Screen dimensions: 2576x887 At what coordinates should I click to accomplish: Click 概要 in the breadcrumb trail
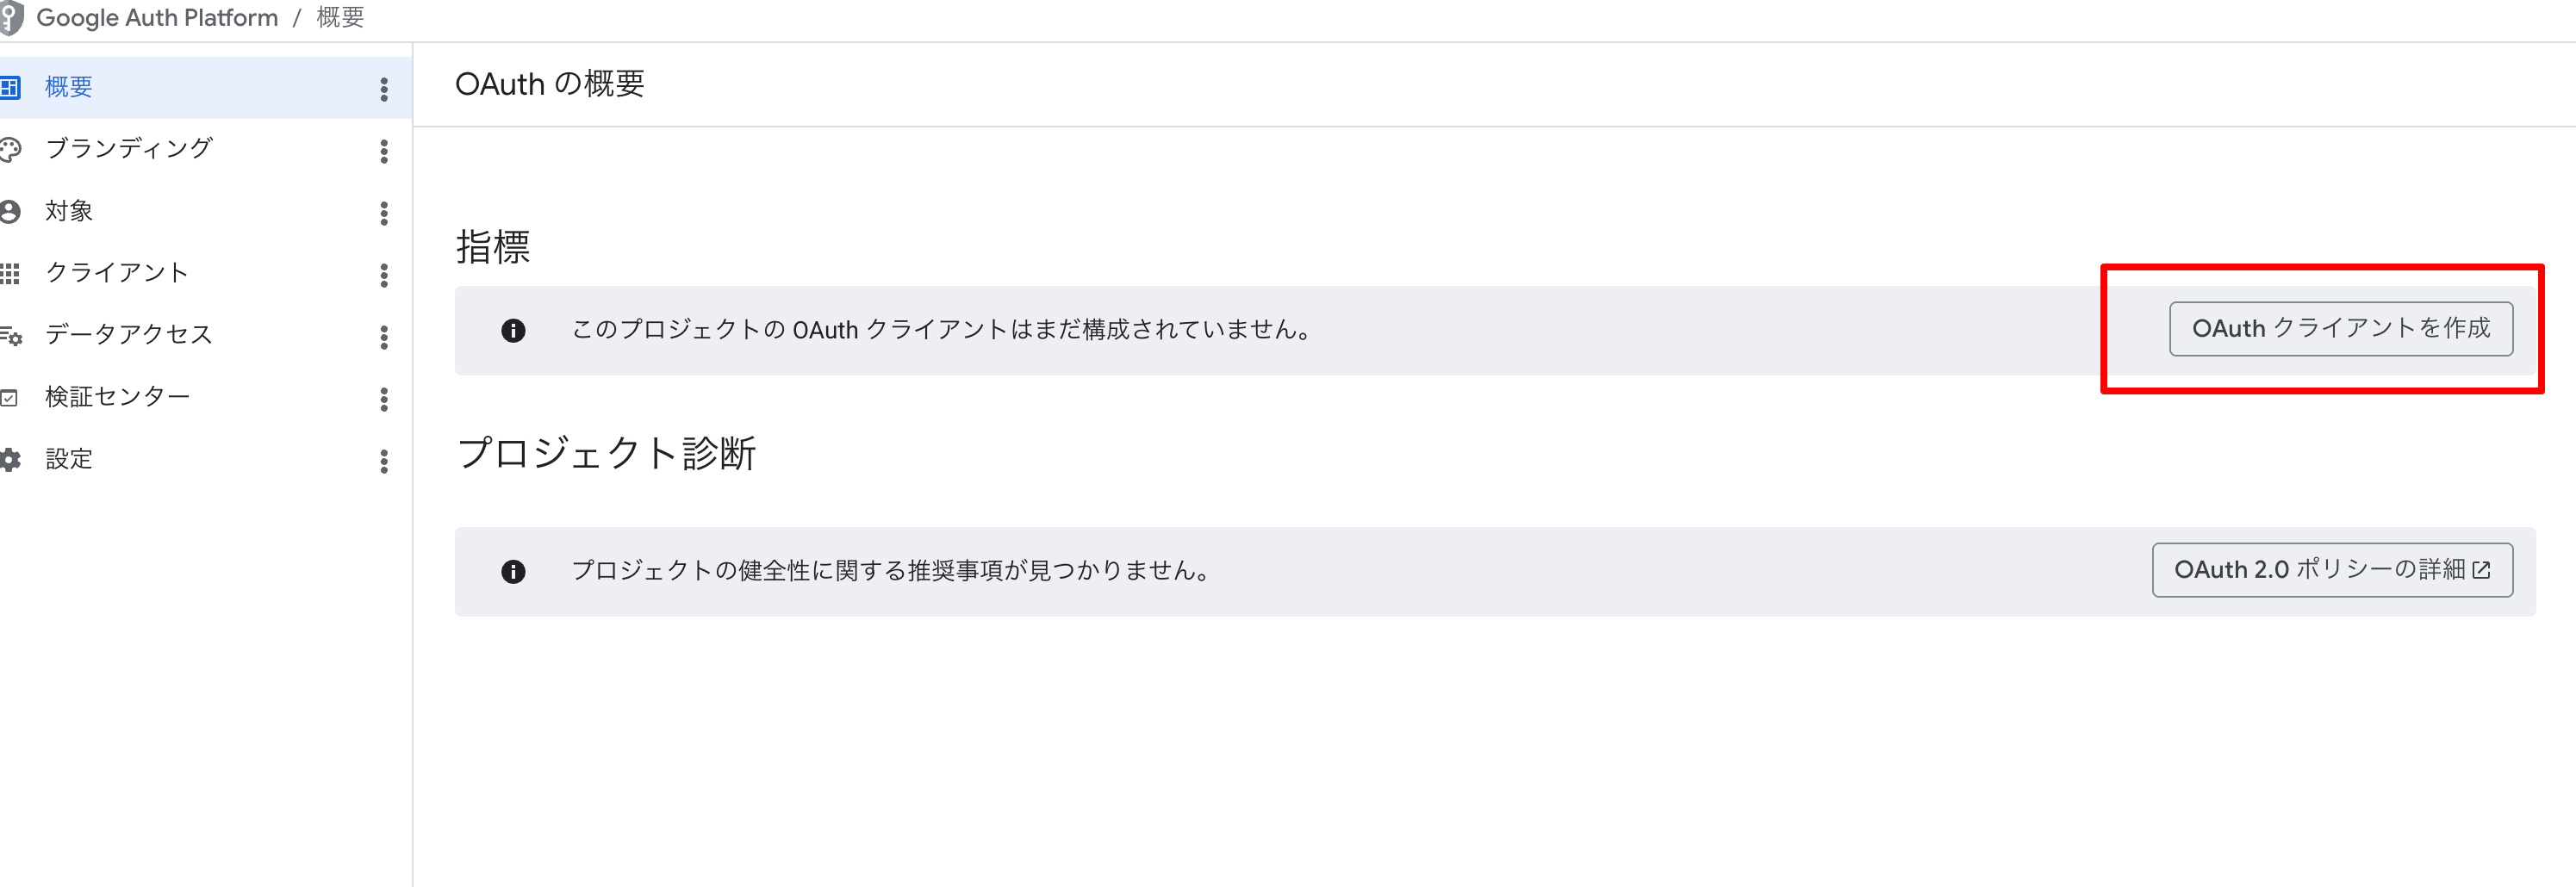[340, 17]
